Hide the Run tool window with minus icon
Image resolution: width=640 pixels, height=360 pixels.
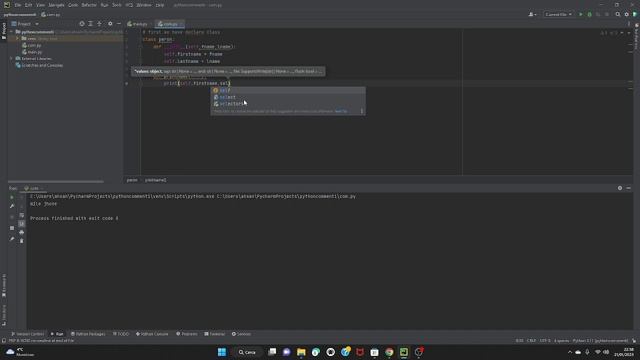629,188
